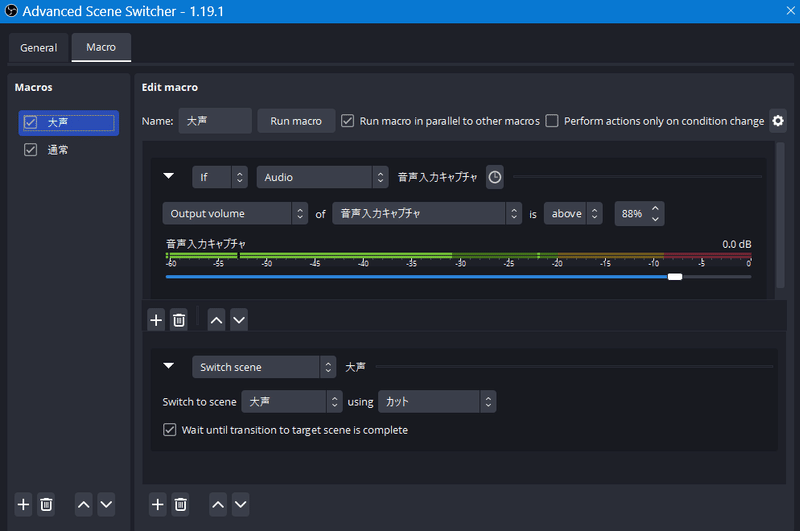This screenshot has width=800, height=531.
Task: Remove condition with trash icon
Action: point(179,320)
